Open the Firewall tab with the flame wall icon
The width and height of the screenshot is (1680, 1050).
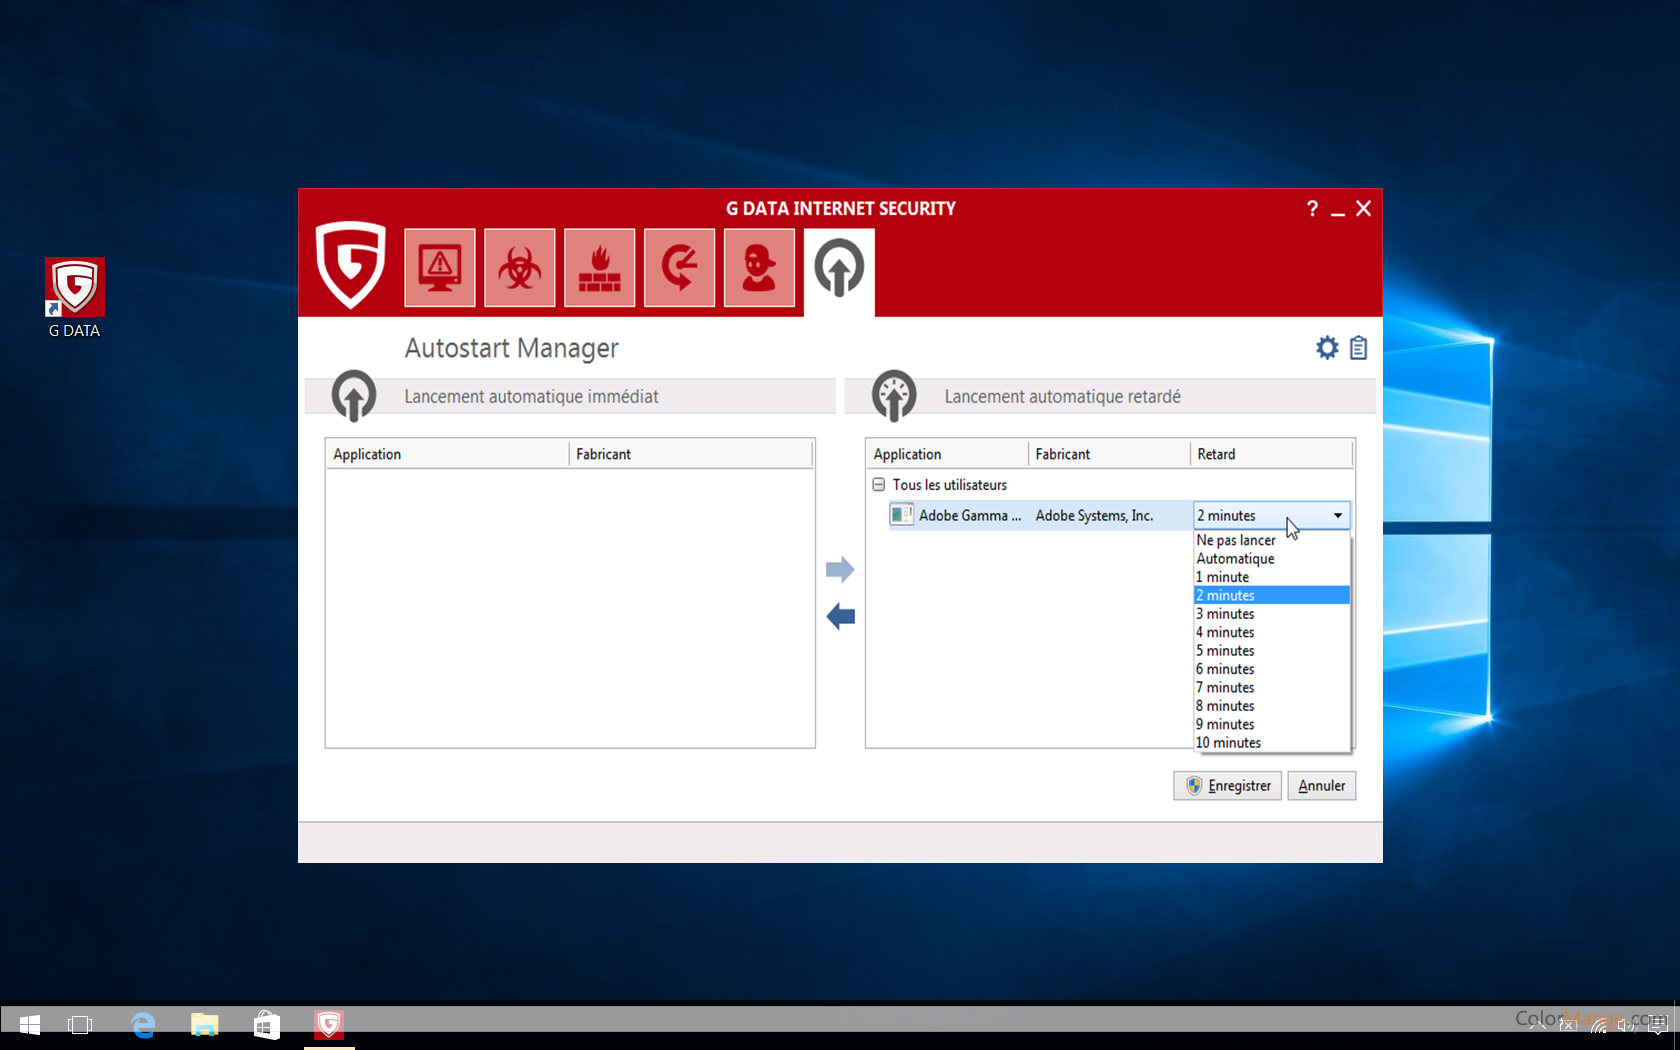[x=600, y=267]
